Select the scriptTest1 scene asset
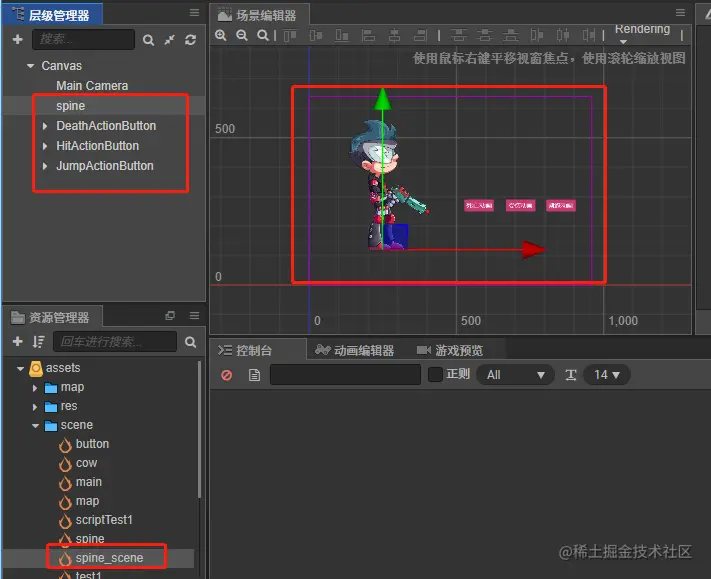This screenshot has width=711, height=579. [x=104, y=520]
